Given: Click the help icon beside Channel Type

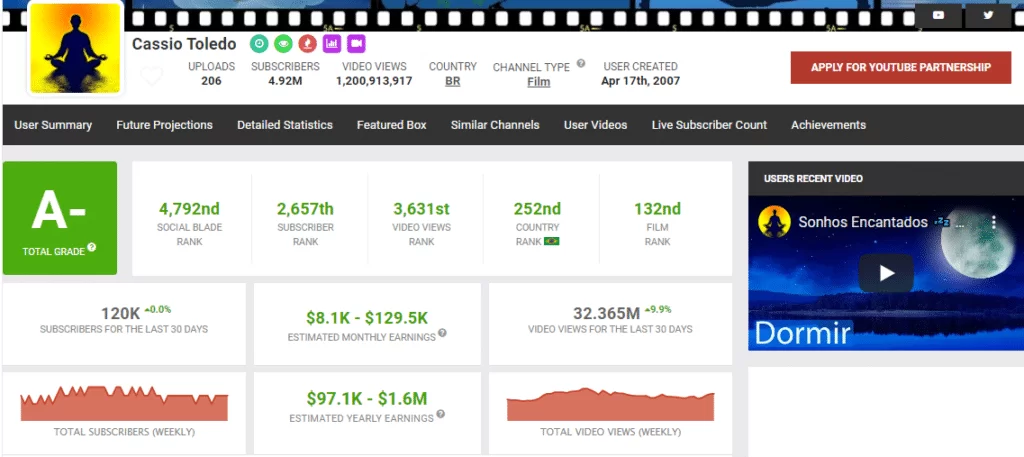Looking at the screenshot, I should 581,63.
